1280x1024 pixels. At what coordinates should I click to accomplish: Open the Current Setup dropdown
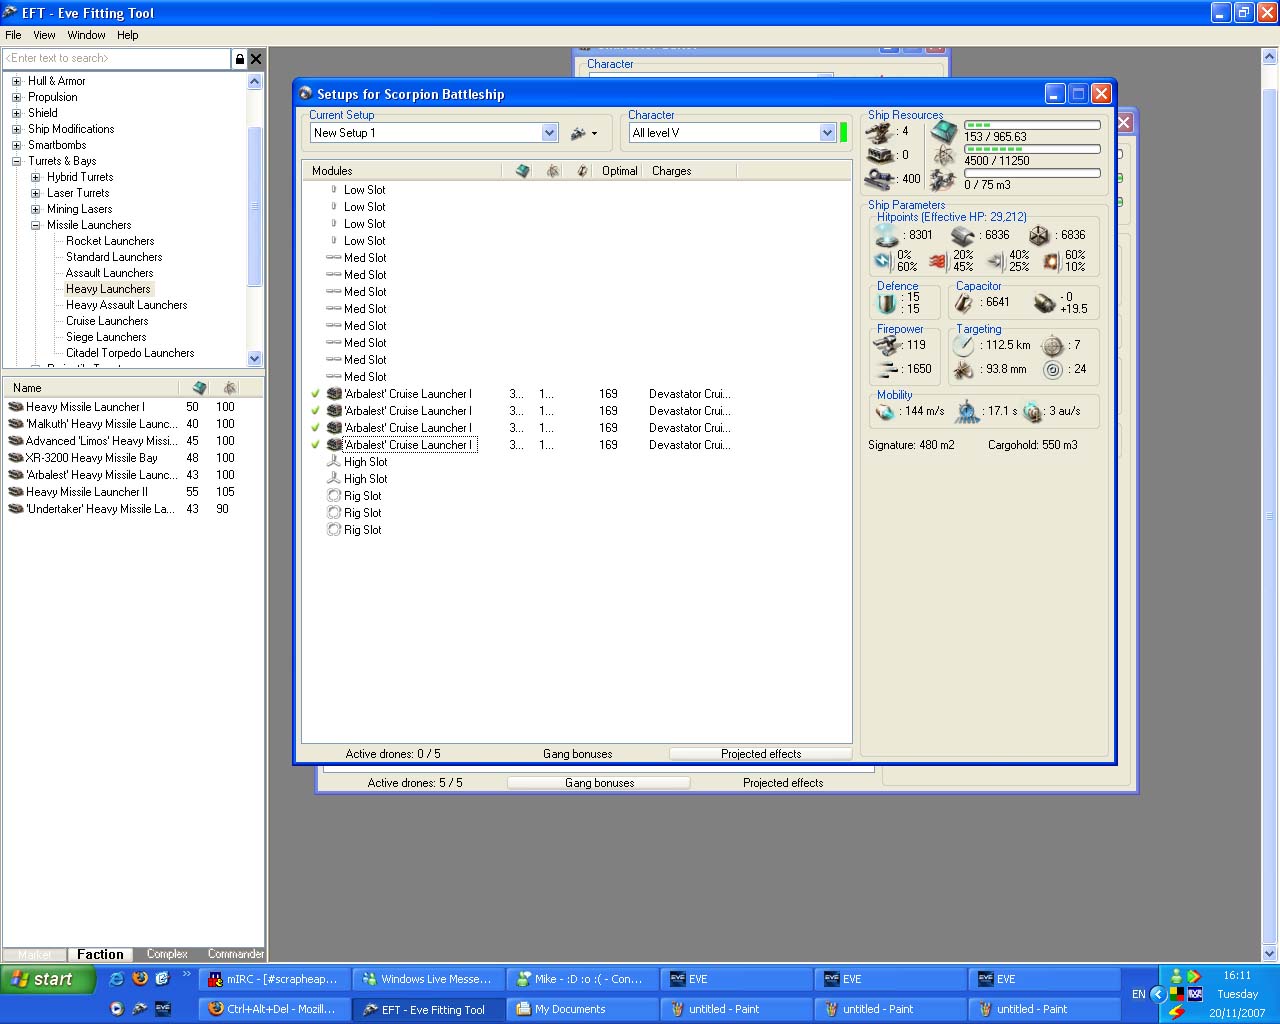click(549, 133)
